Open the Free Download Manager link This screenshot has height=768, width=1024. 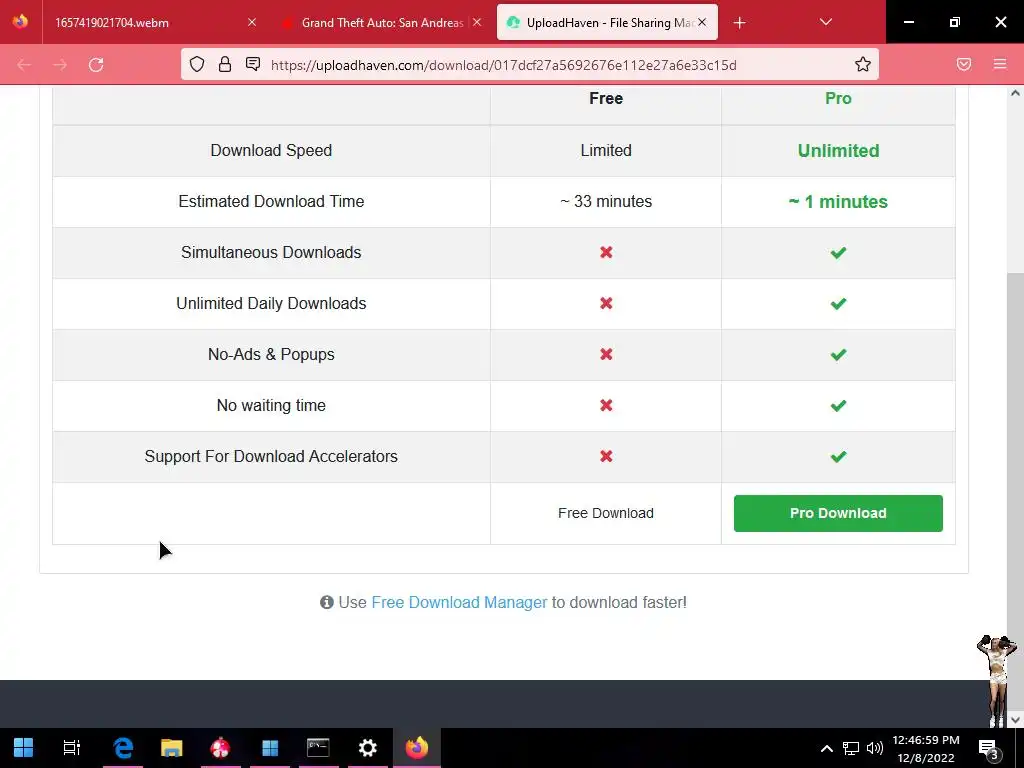[459, 602]
